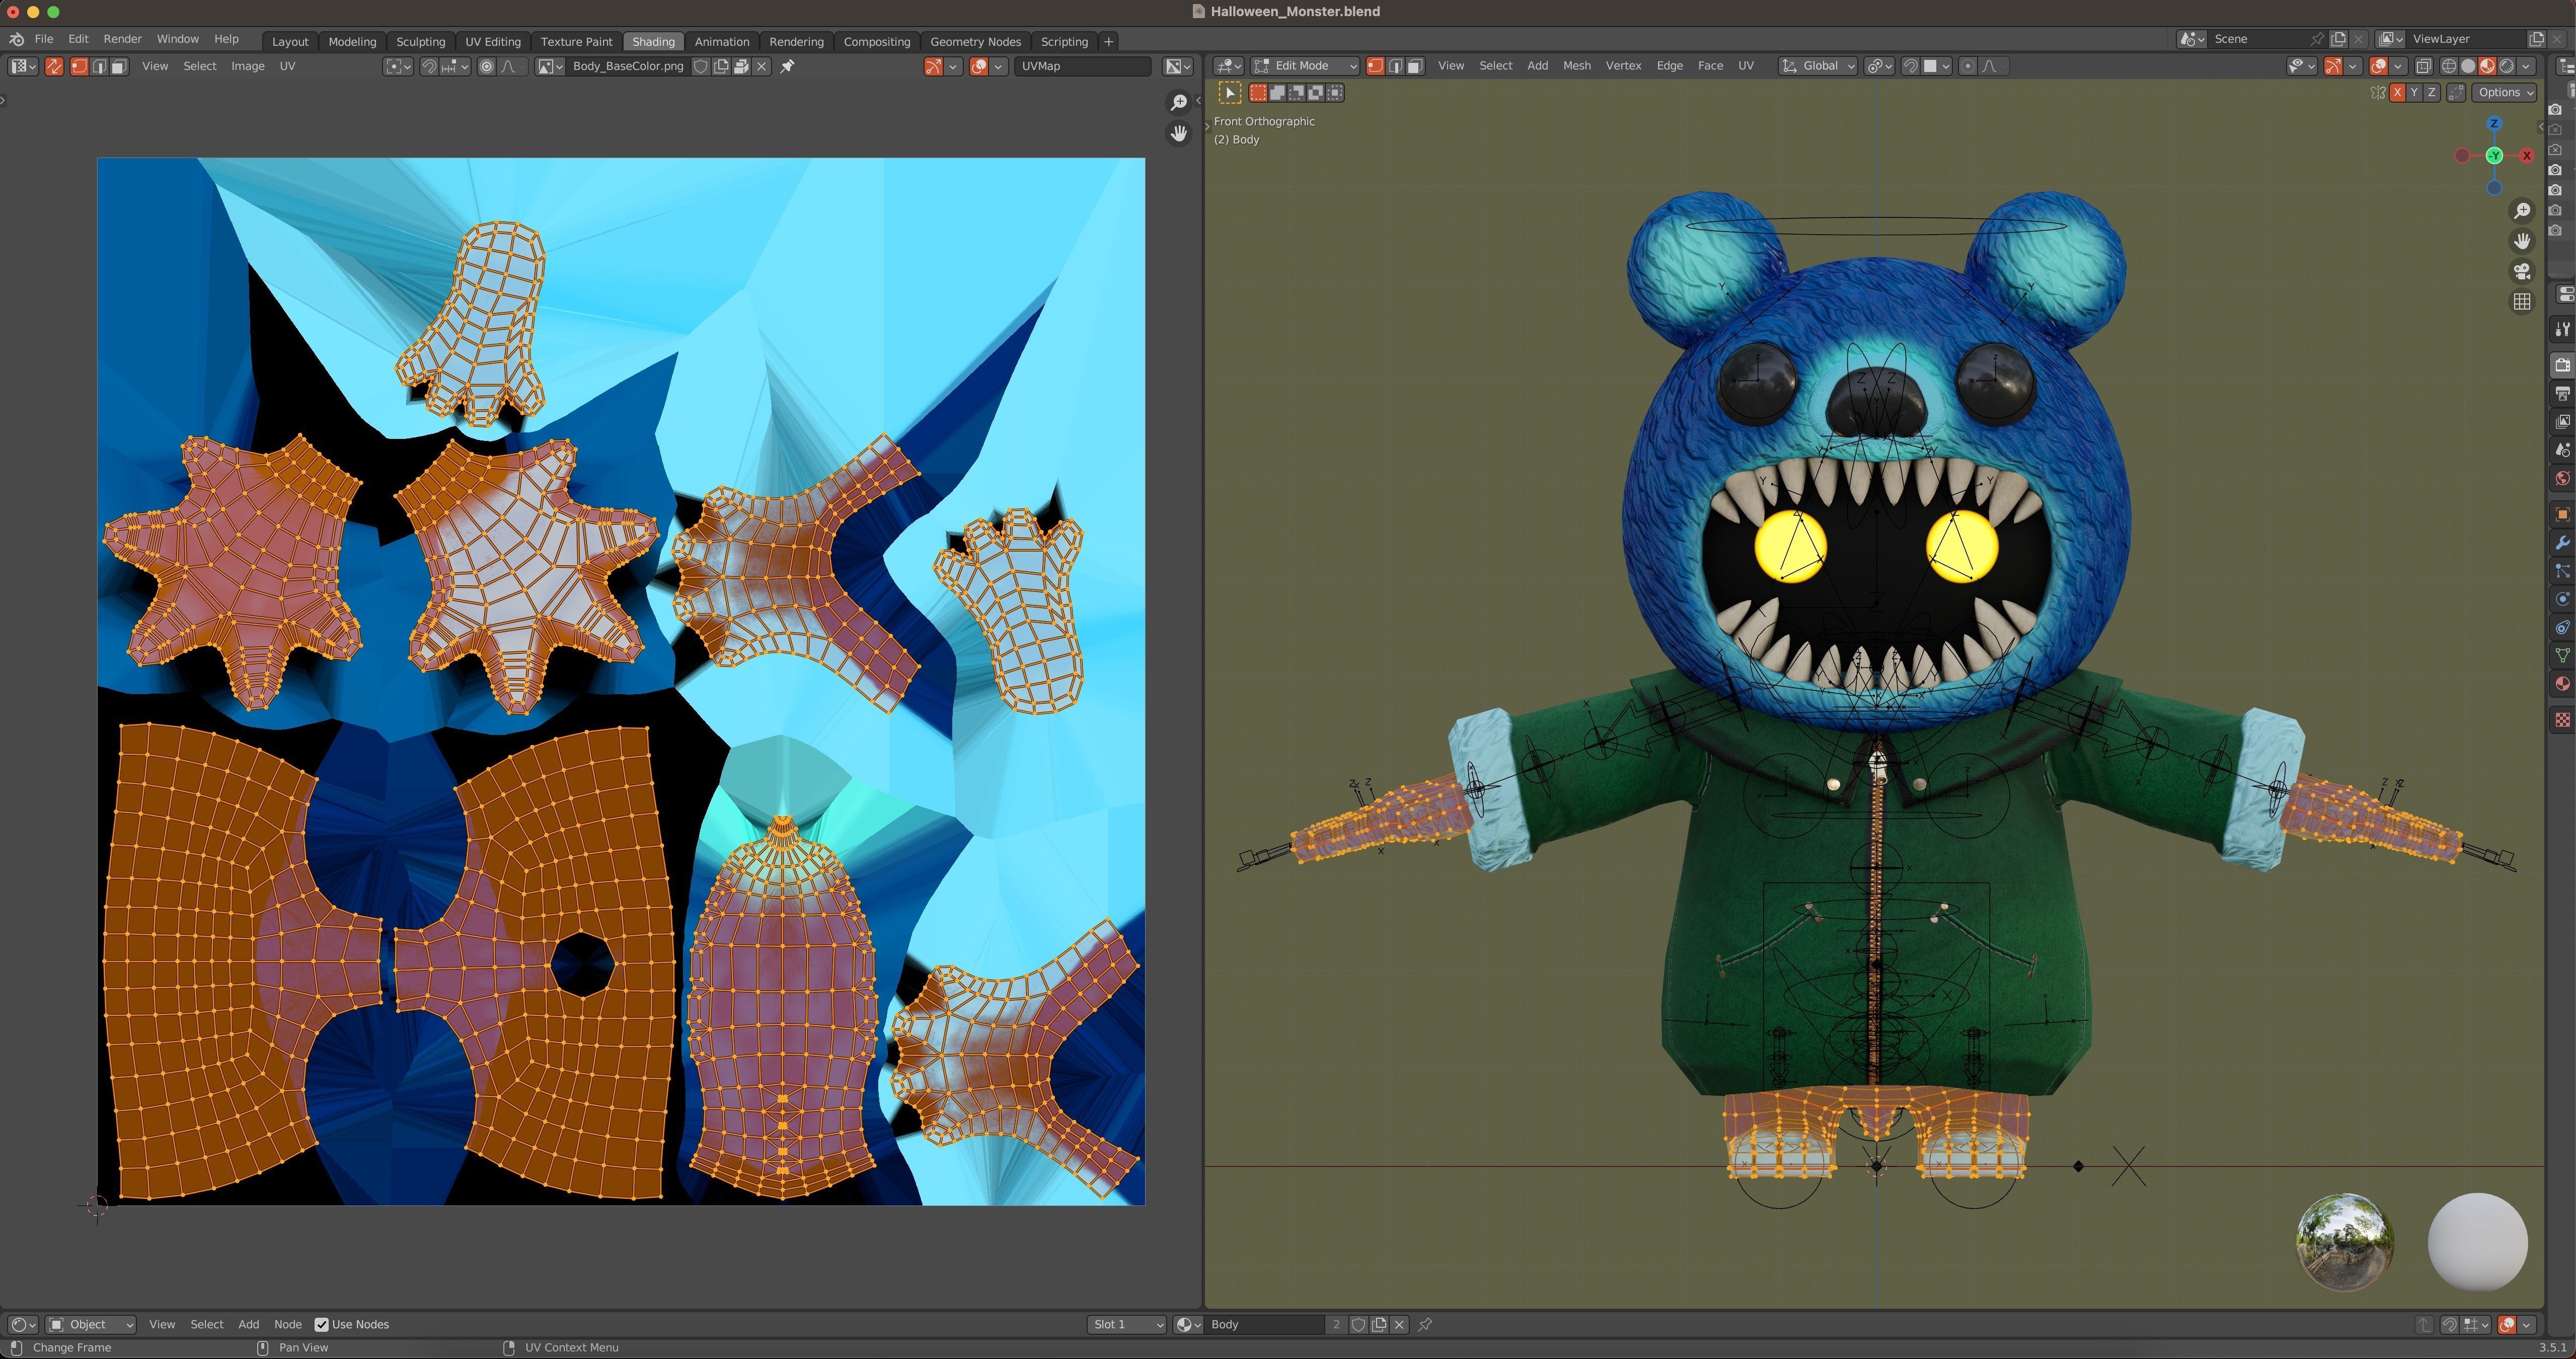
Task: Switch to the UV Editing workspace
Action: coord(493,41)
